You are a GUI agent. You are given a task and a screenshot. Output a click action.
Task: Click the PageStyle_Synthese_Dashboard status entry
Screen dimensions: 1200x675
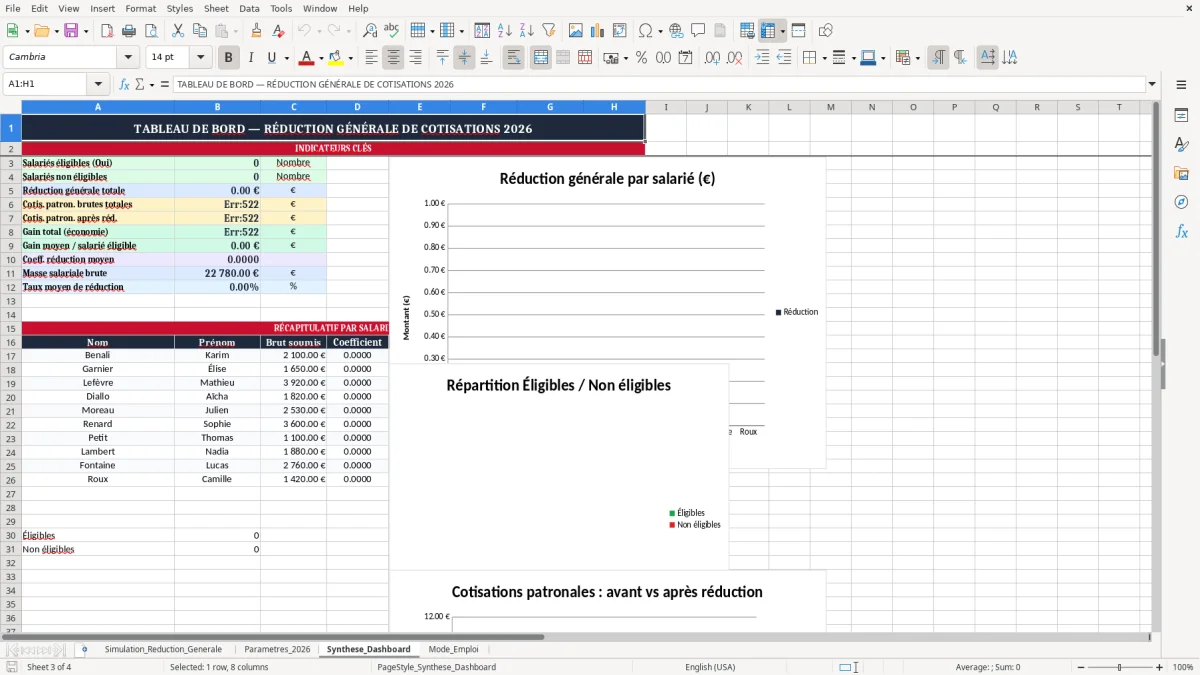(x=436, y=667)
